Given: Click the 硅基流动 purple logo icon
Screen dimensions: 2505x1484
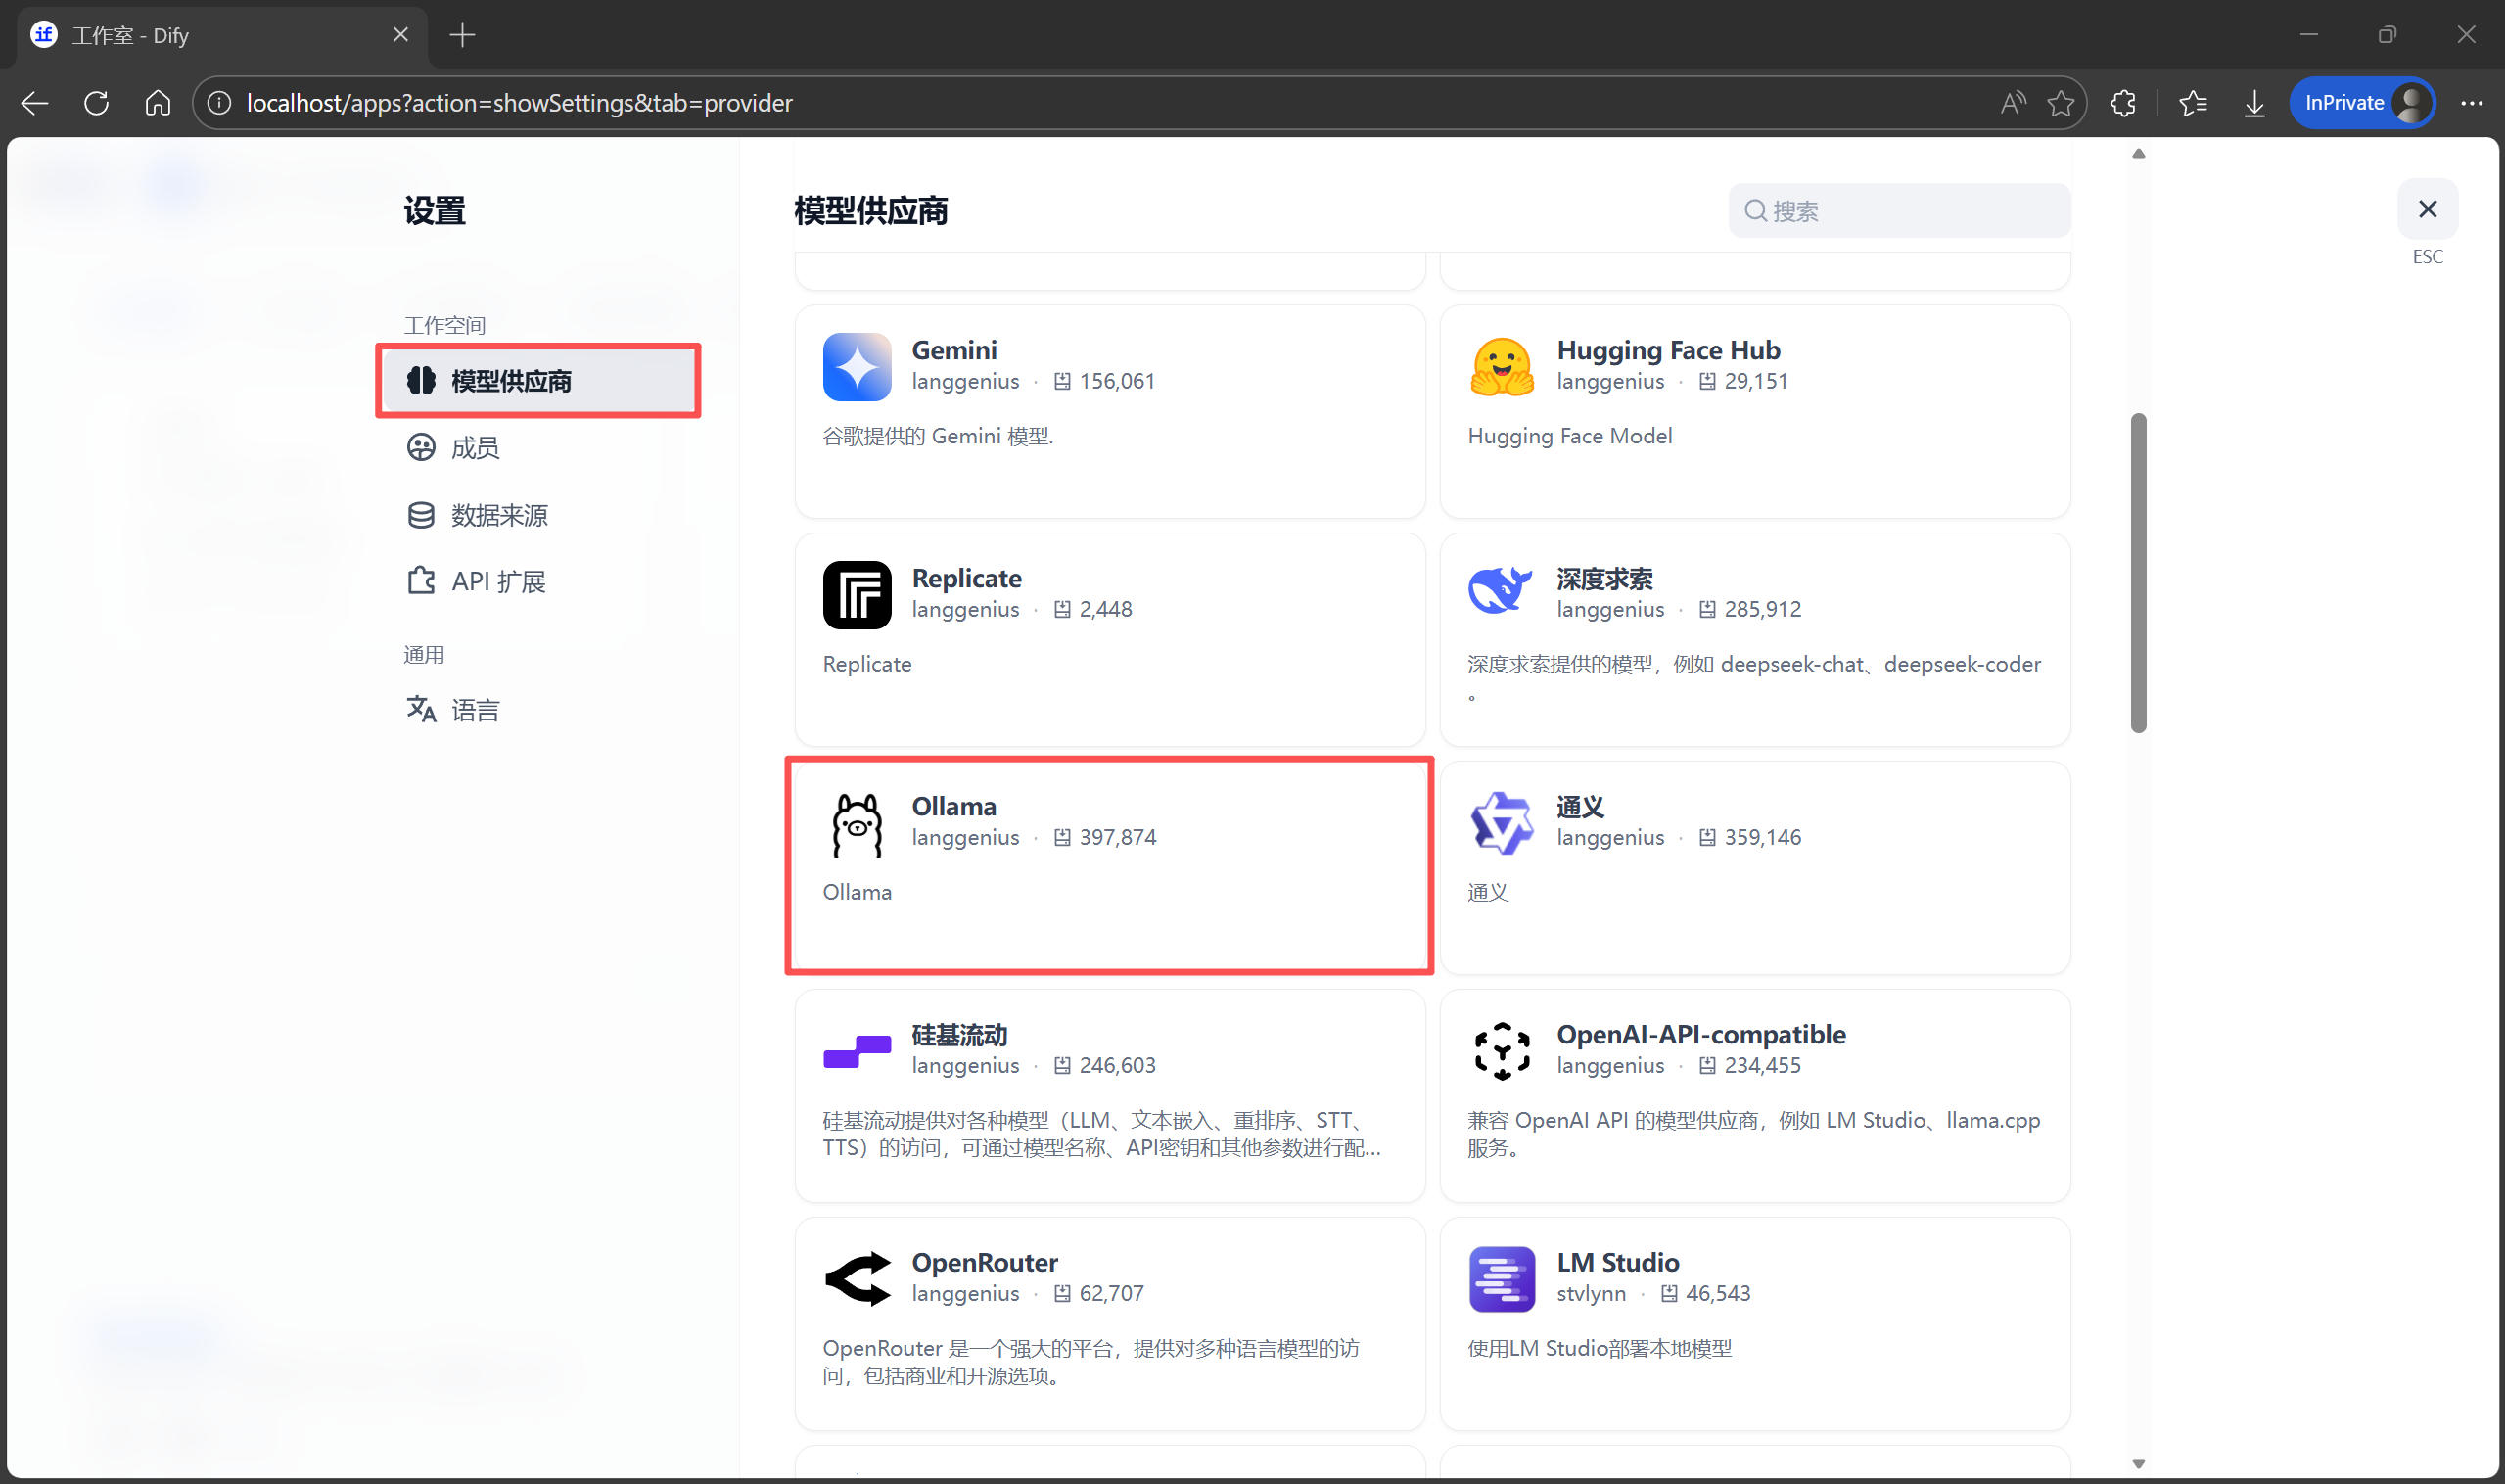Looking at the screenshot, I should pos(856,1051).
